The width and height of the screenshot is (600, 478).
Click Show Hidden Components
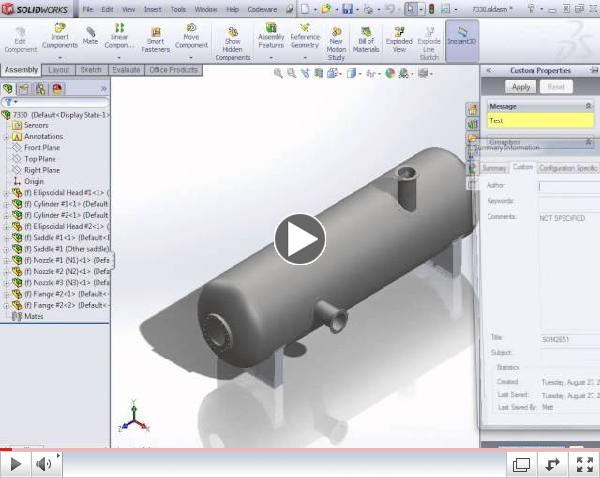(232, 42)
